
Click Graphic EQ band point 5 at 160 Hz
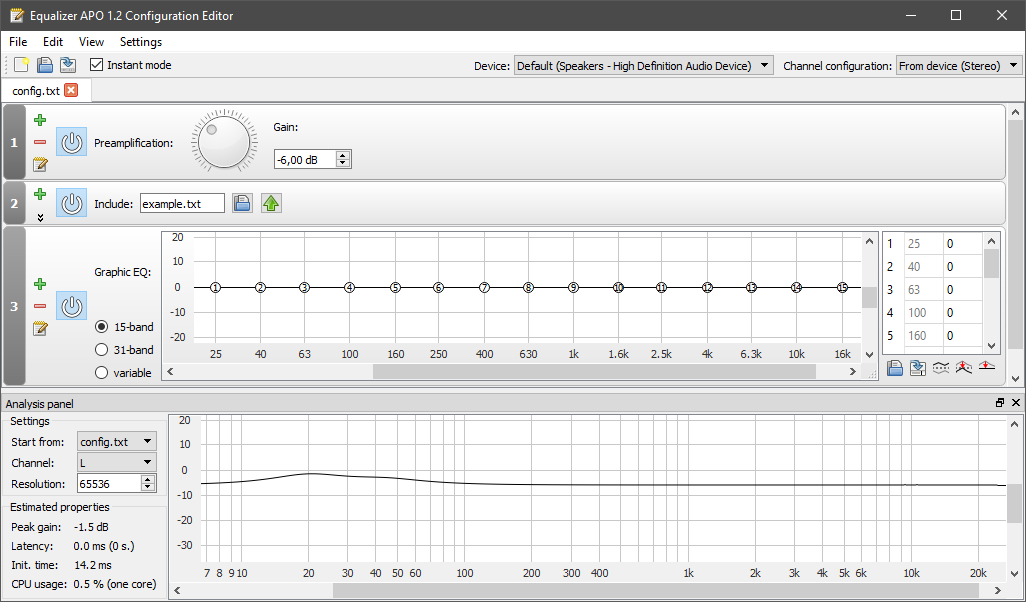(395, 287)
